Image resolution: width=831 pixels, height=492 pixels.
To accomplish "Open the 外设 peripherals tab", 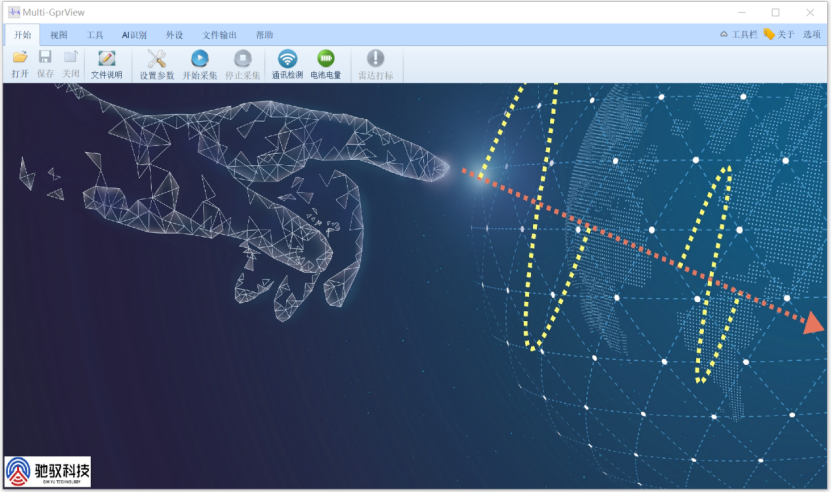I will (174, 35).
